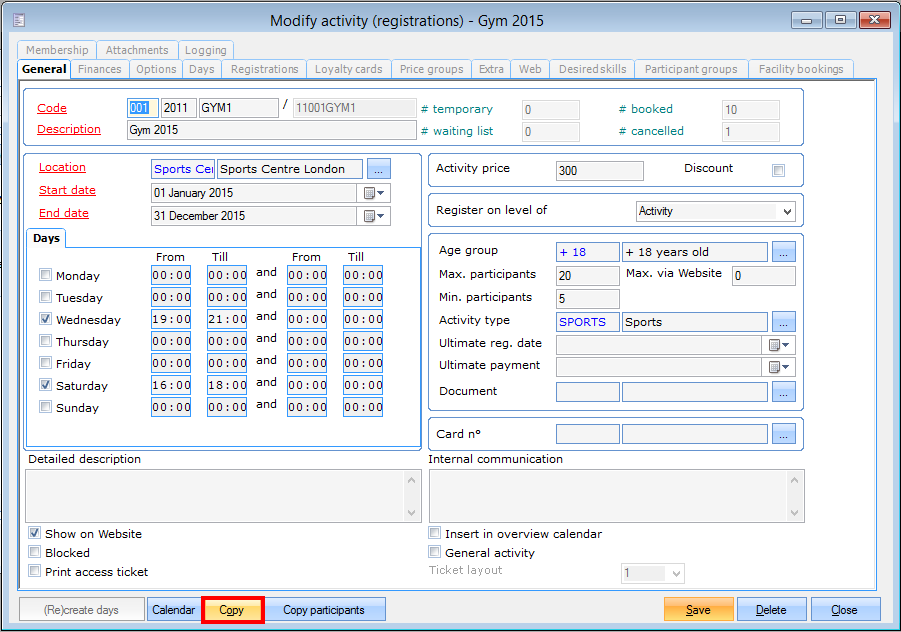Image resolution: width=901 pixels, height=632 pixels.
Task: Open the window system menu icon
Action: pos(19,19)
